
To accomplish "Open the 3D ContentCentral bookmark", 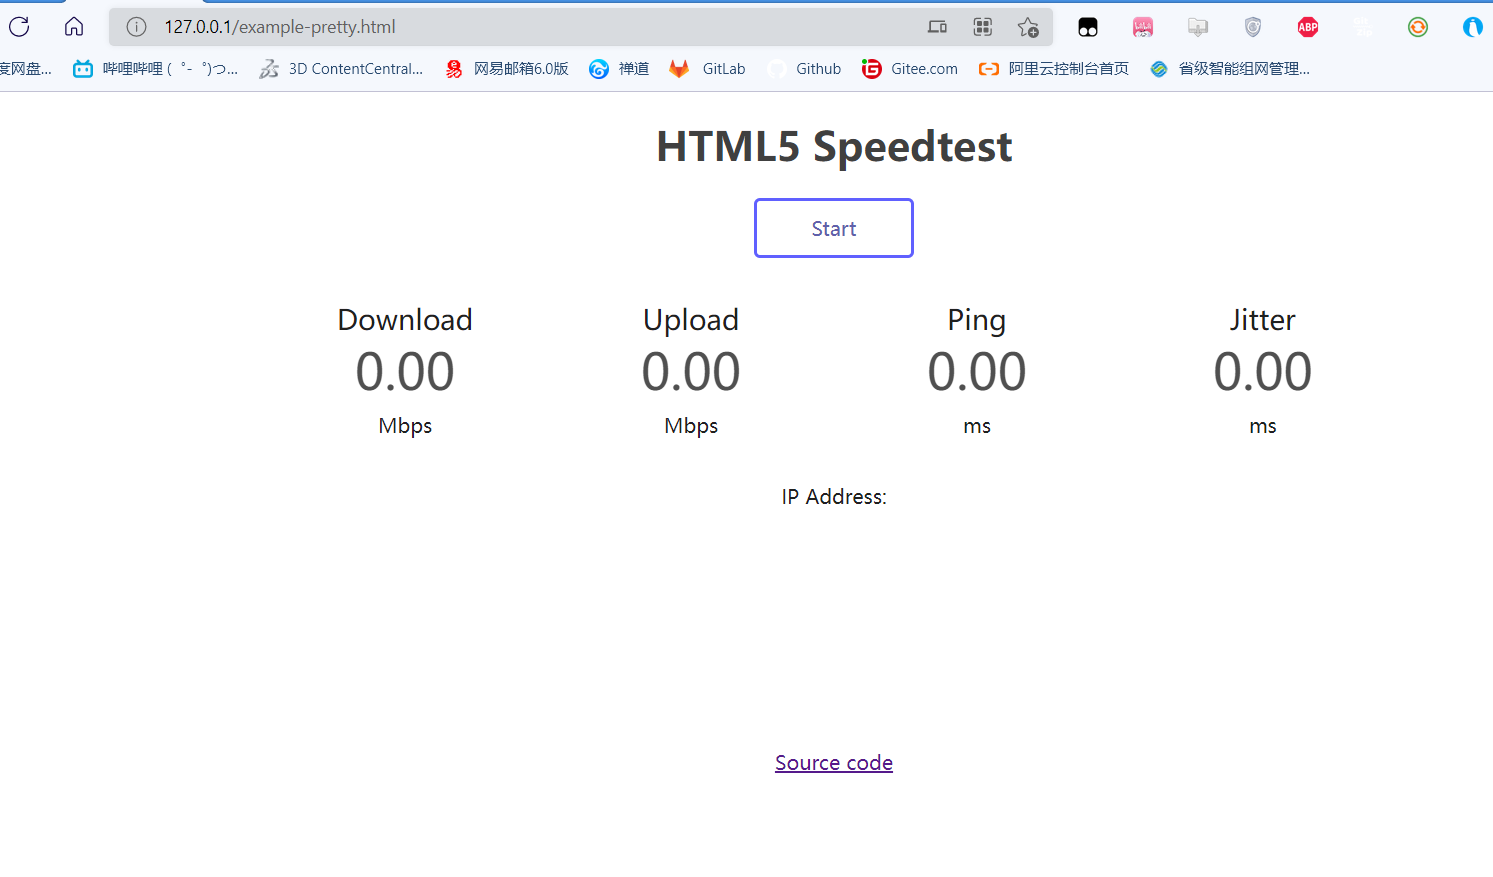I will [341, 68].
